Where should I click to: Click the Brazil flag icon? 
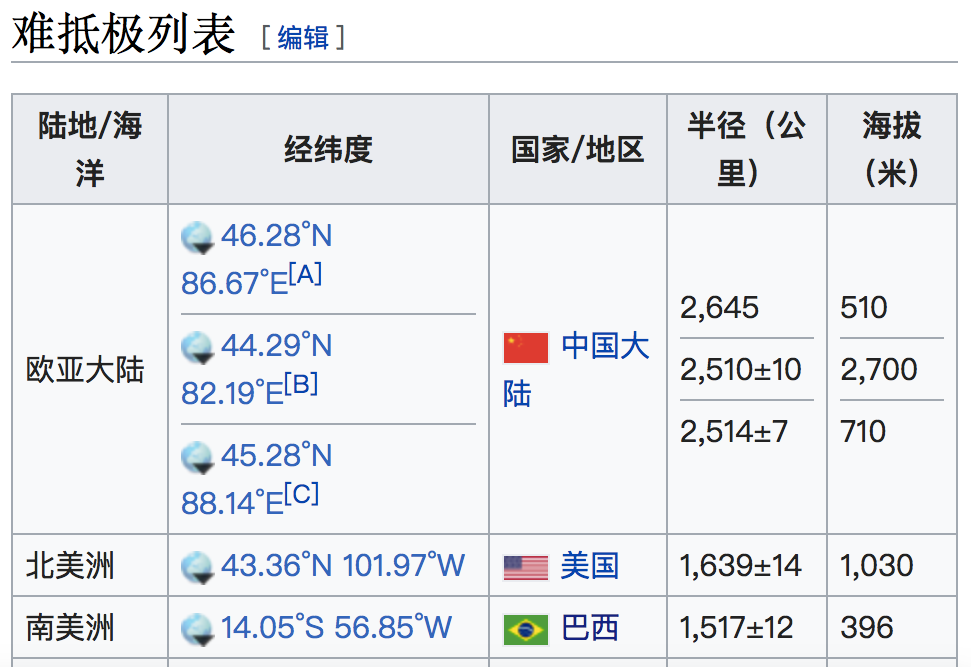point(526,629)
